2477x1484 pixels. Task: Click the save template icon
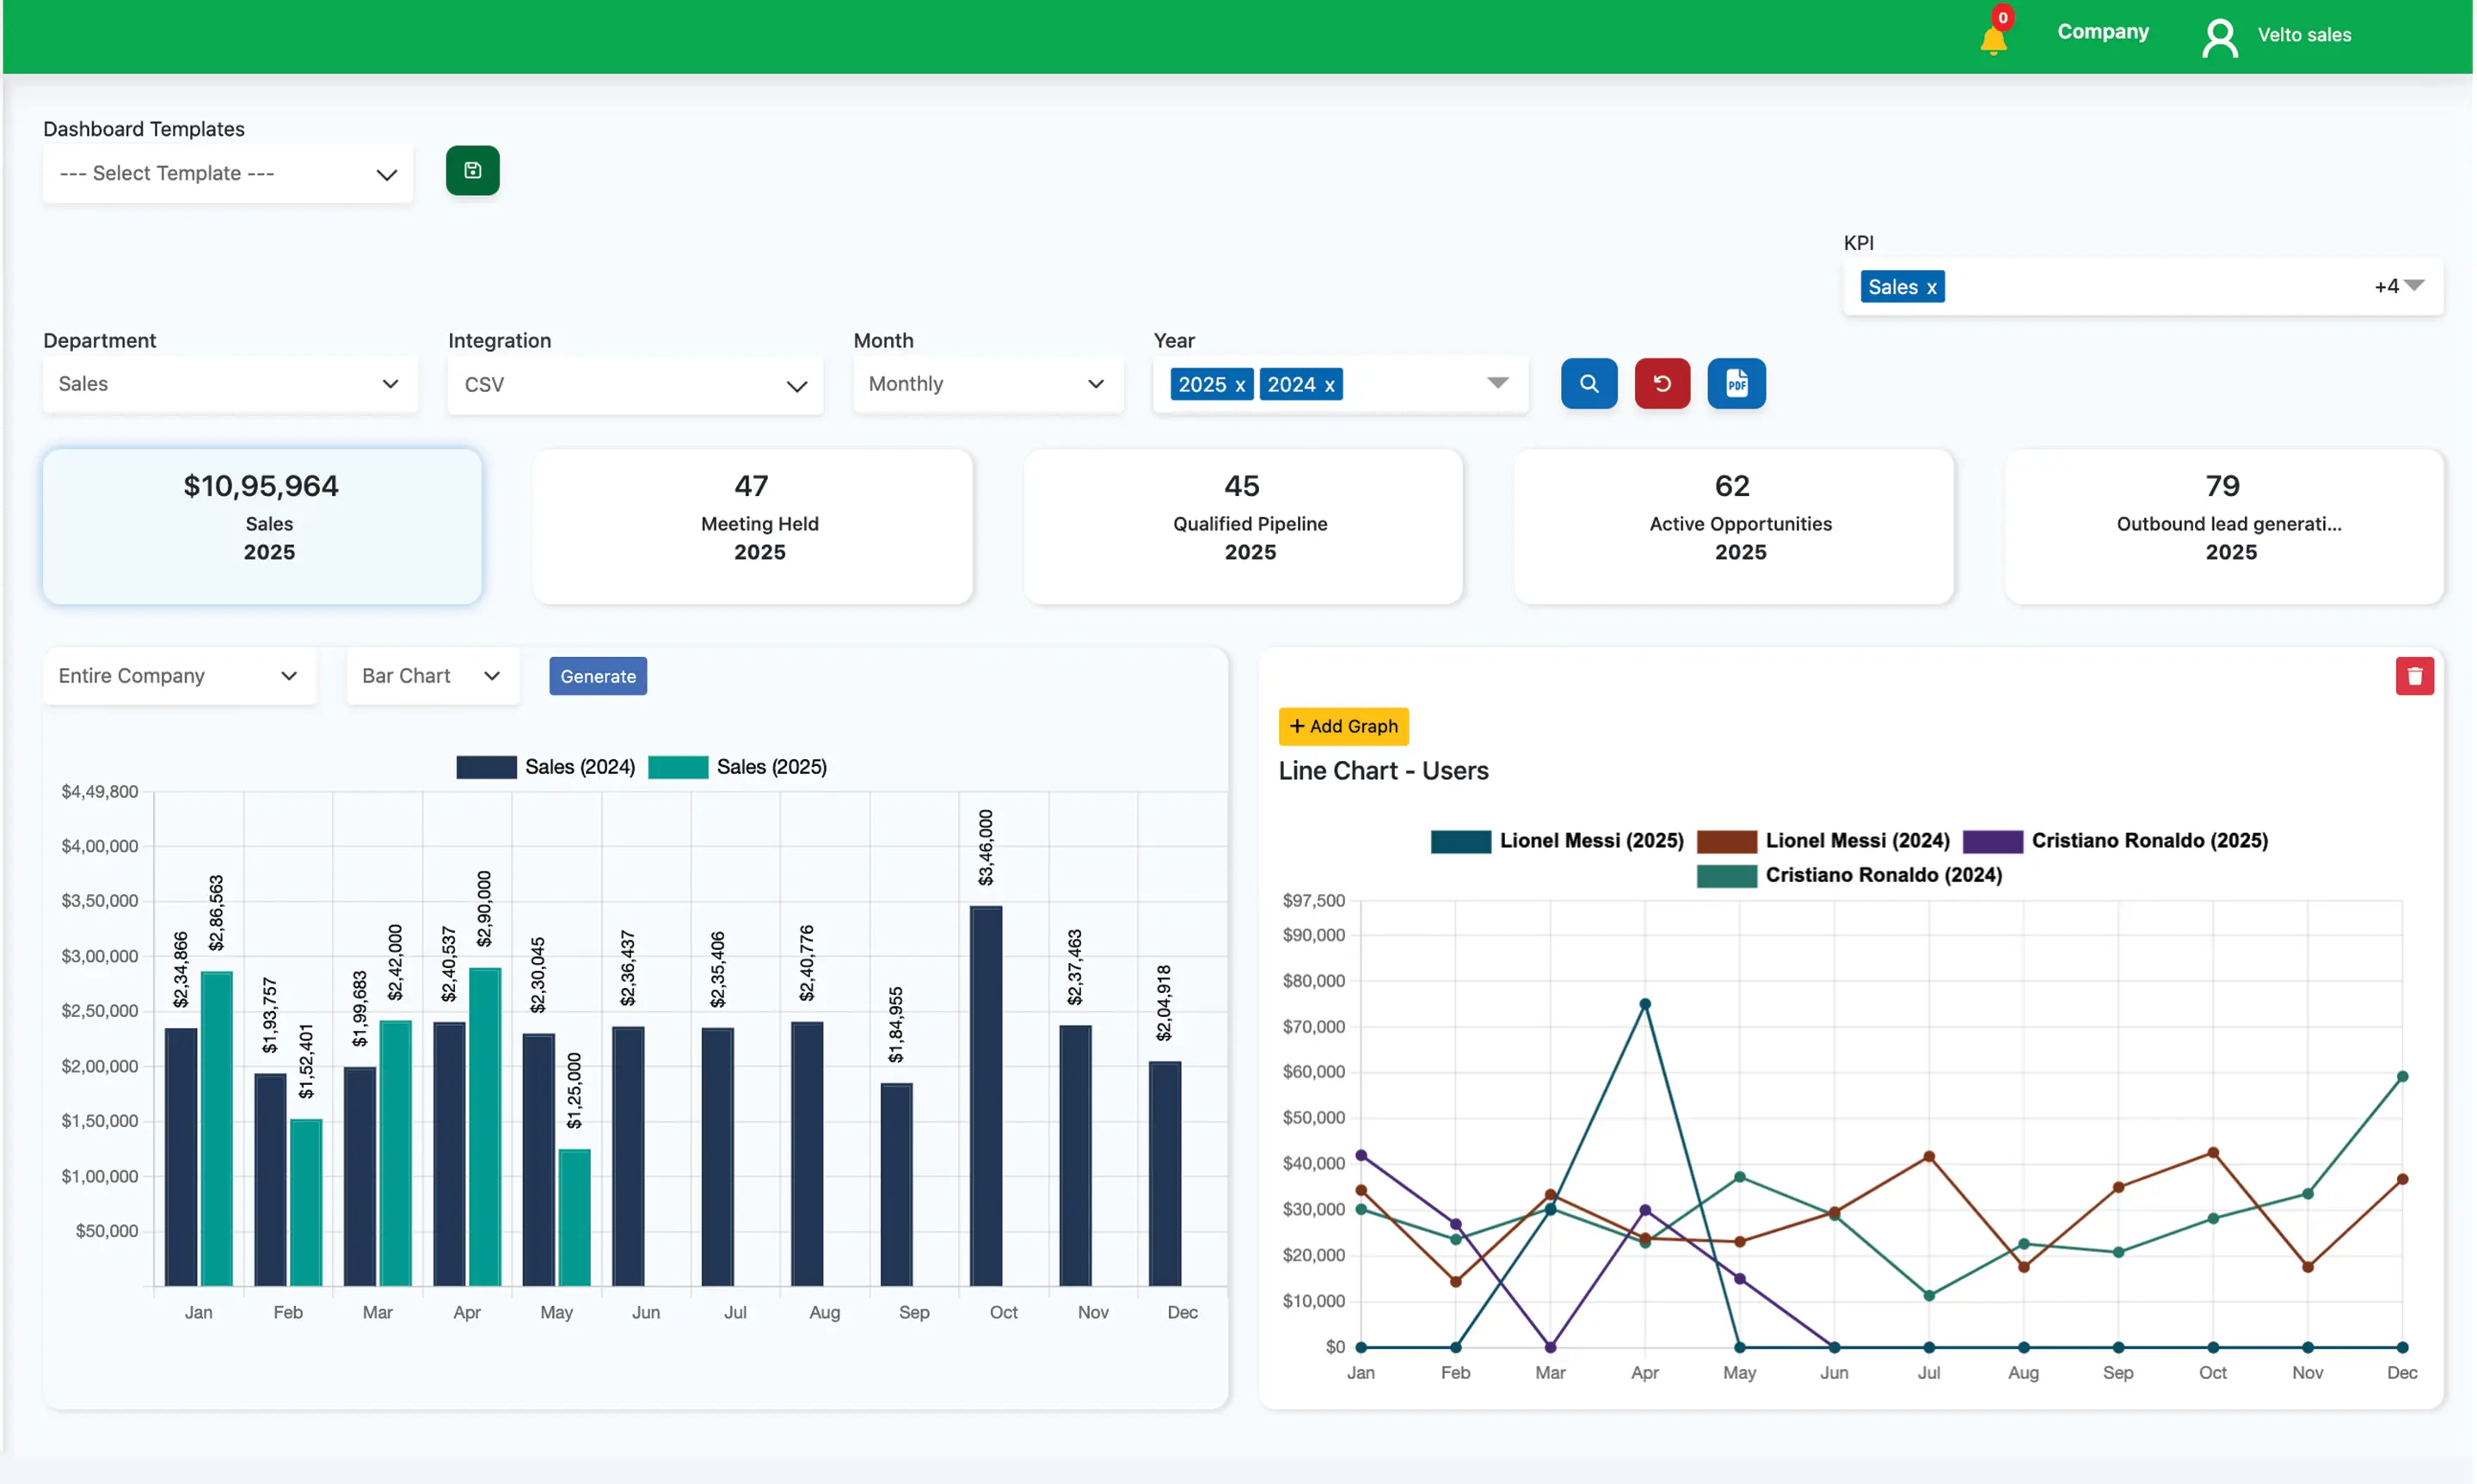coord(472,170)
